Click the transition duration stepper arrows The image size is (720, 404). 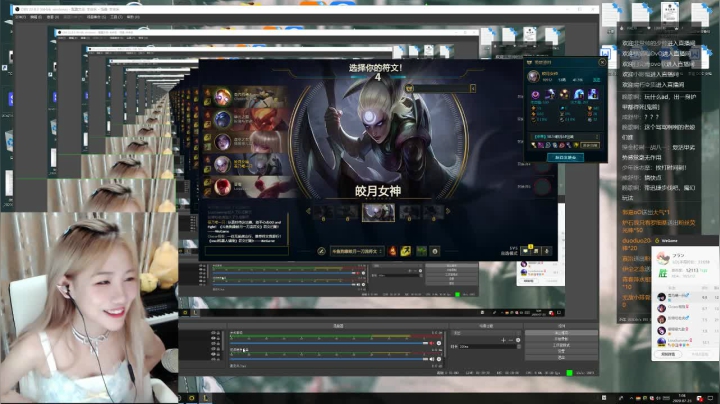click(x=518, y=347)
